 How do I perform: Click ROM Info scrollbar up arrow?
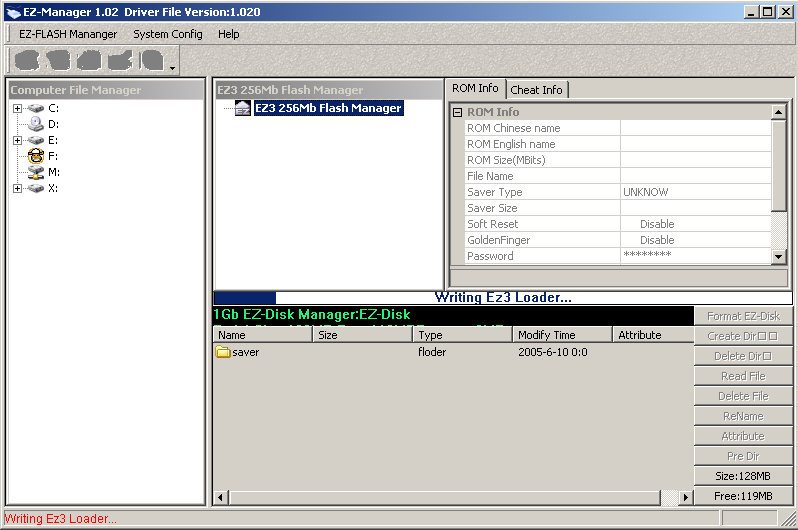[778, 112]
